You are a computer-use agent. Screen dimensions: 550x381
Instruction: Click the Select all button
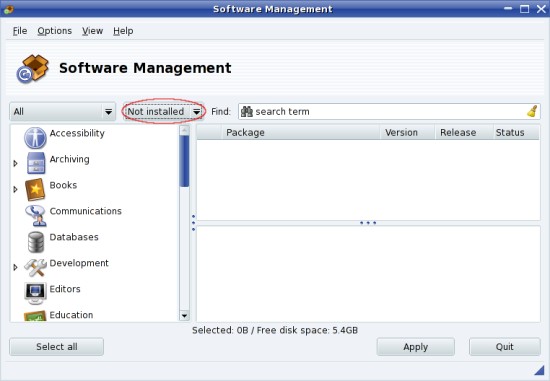[56, 347]
